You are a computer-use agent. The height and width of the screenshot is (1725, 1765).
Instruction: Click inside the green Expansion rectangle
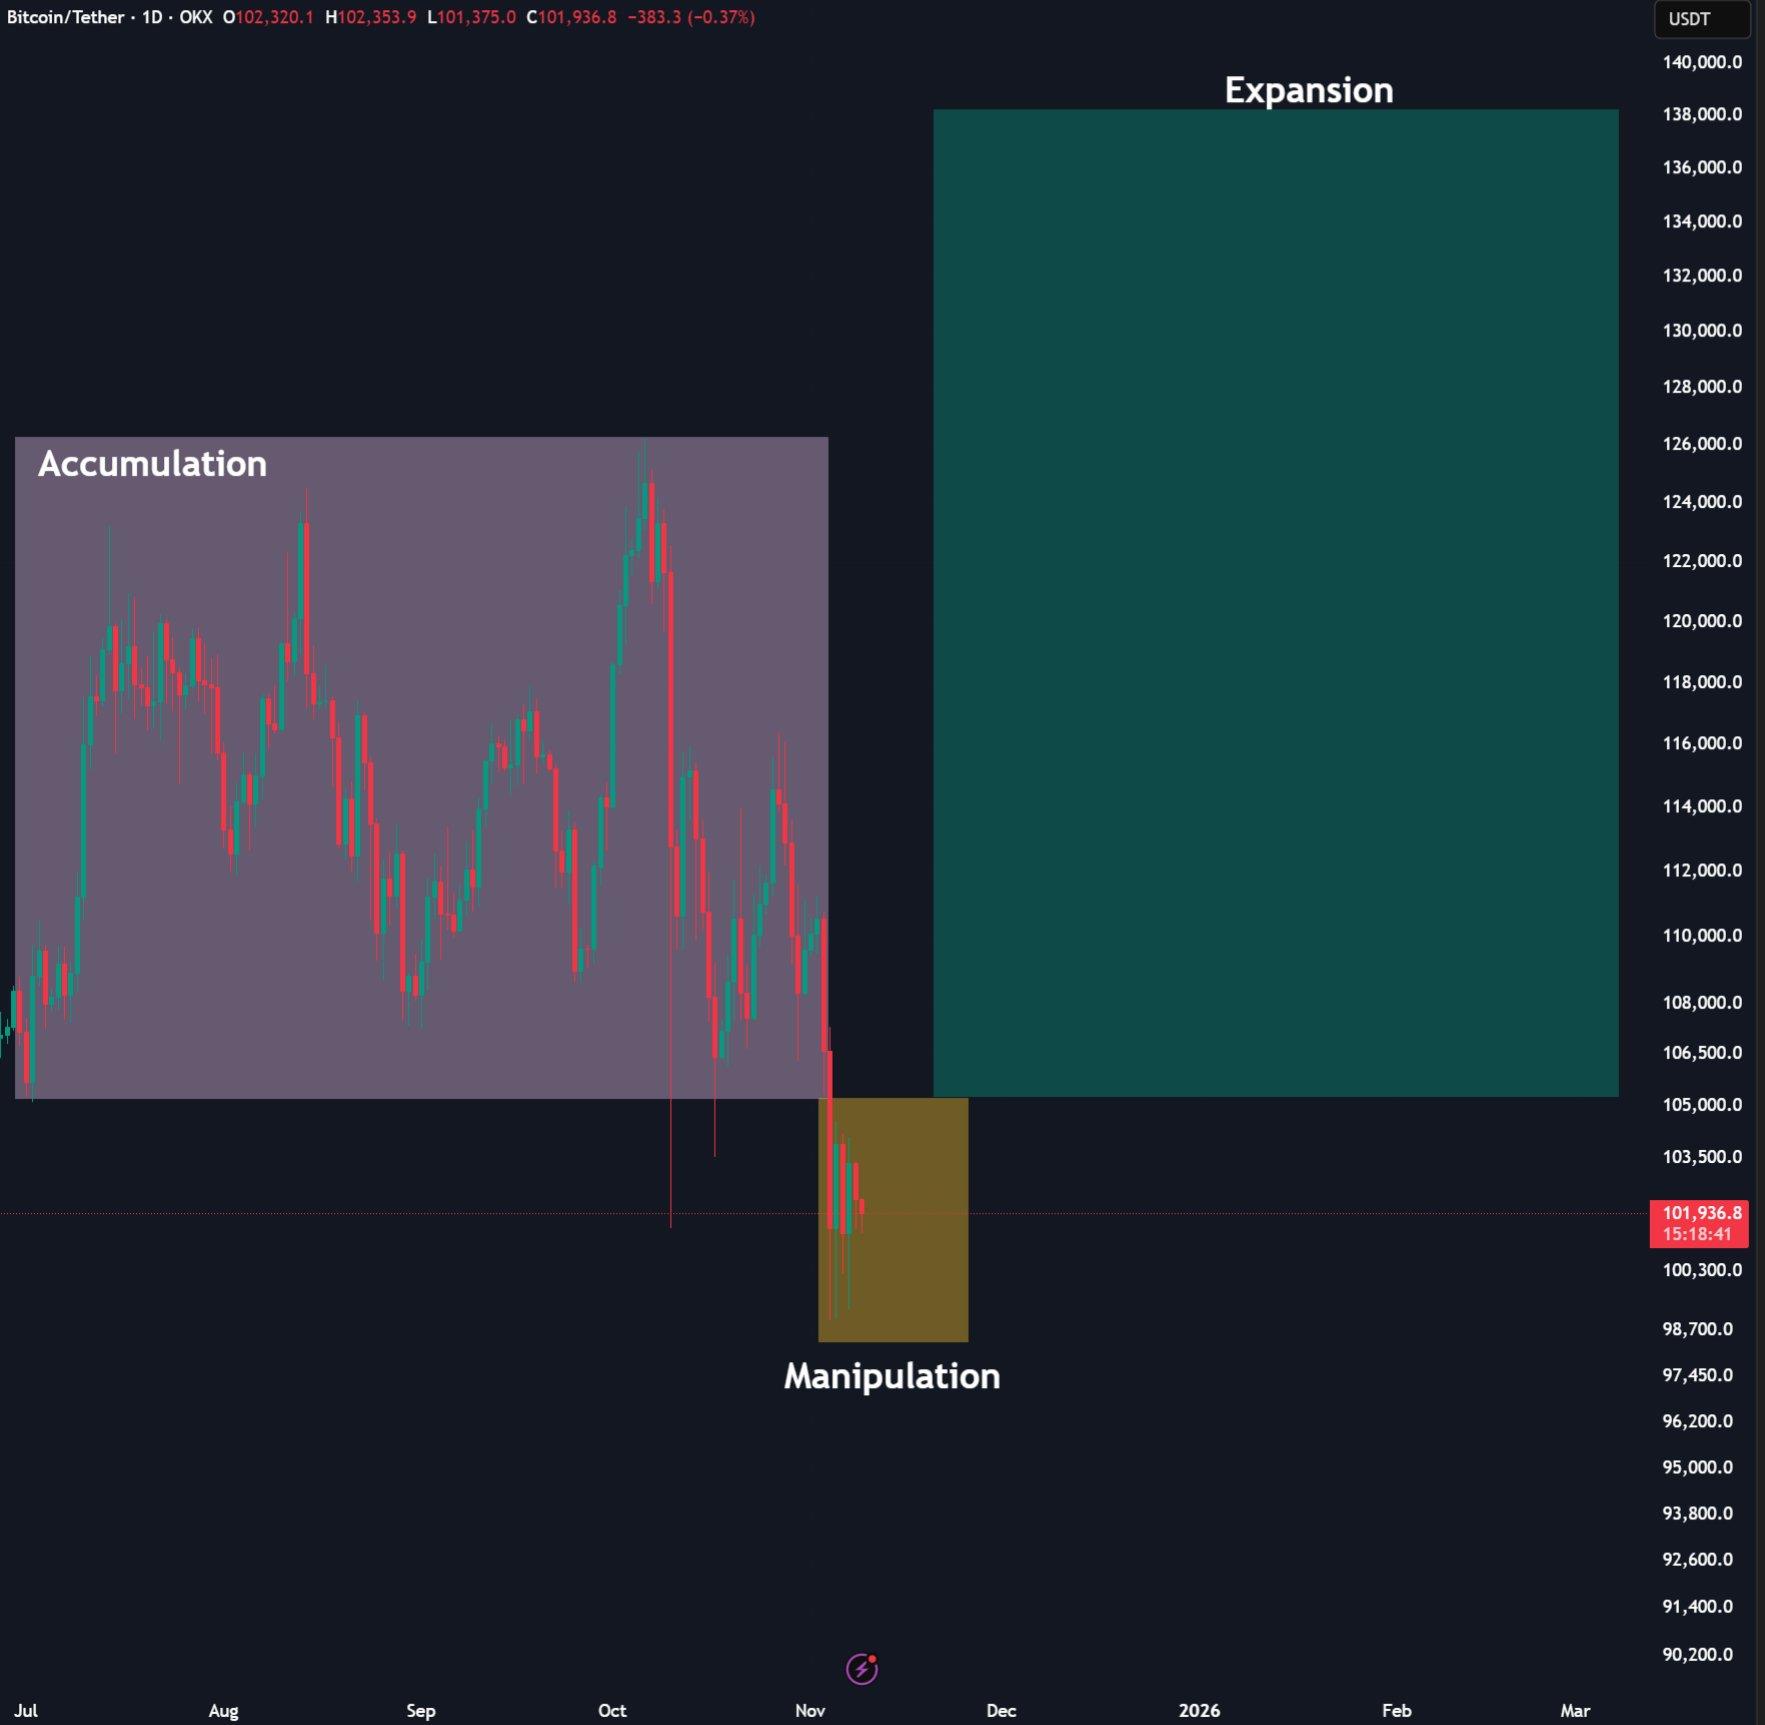pos(1275,600)
